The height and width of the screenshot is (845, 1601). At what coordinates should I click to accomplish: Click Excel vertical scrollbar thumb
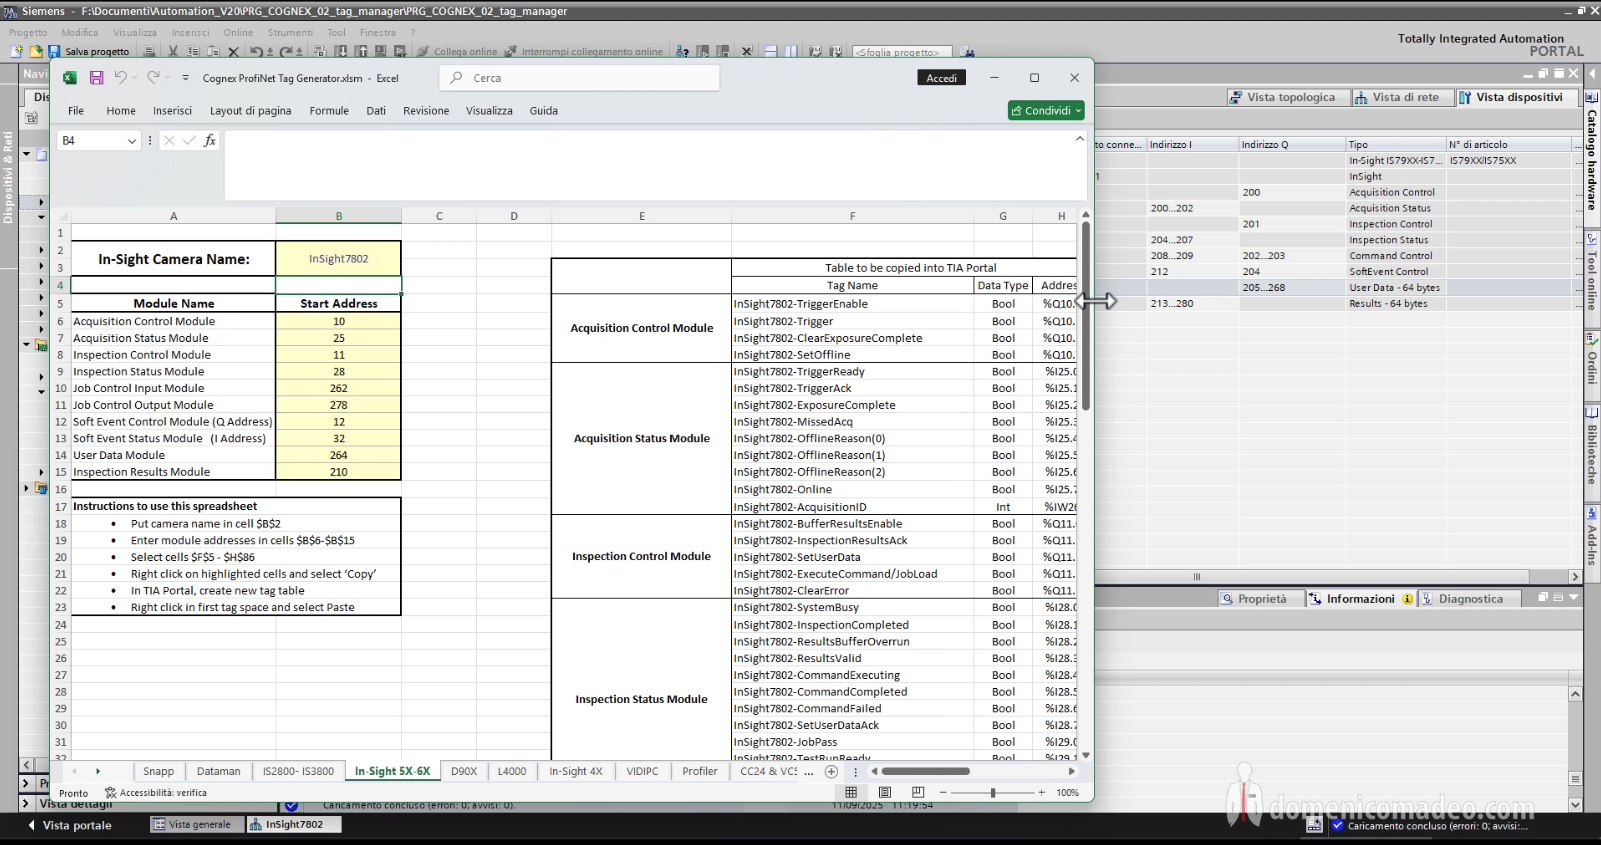1086,316
